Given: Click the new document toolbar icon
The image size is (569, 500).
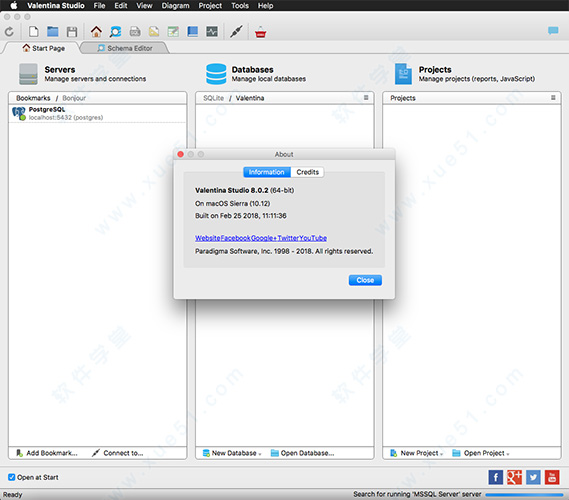Looking at the screenshot, I should (33, 32).
